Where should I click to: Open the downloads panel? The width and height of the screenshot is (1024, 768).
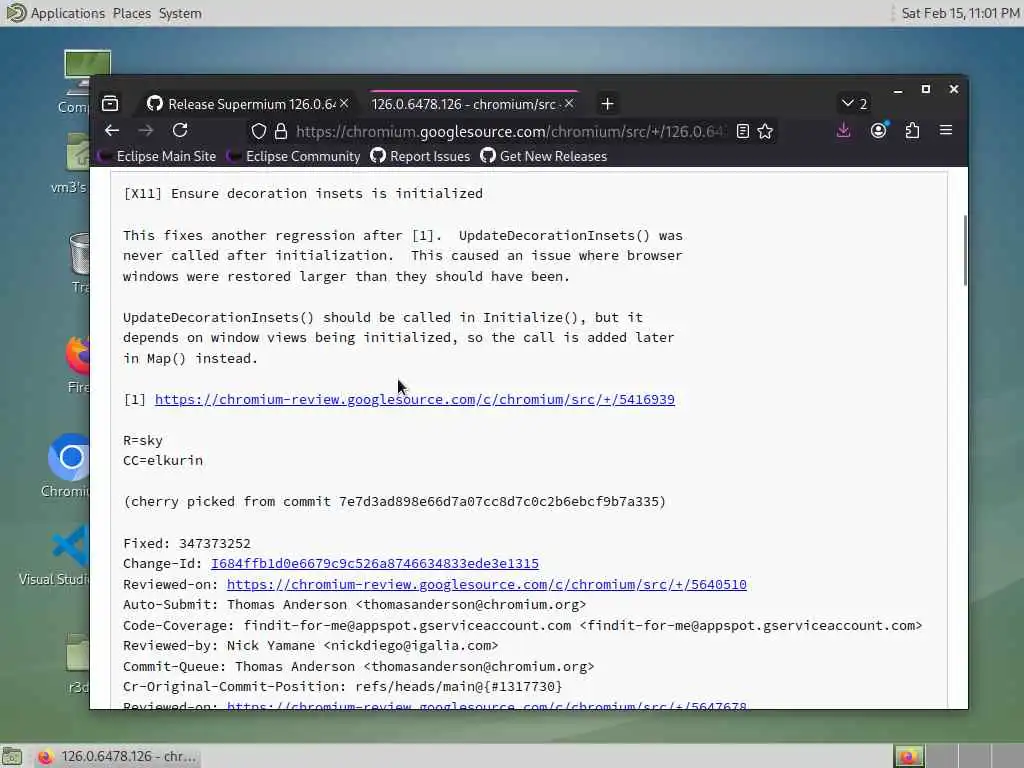[x=844, y=131]
